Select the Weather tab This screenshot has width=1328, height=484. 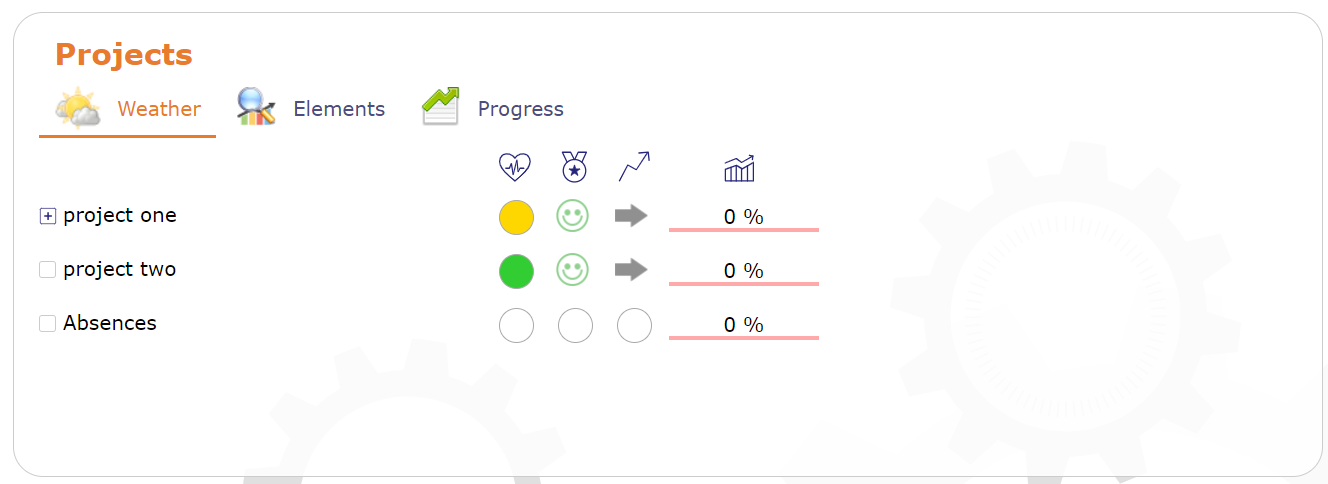pos(129,109)
